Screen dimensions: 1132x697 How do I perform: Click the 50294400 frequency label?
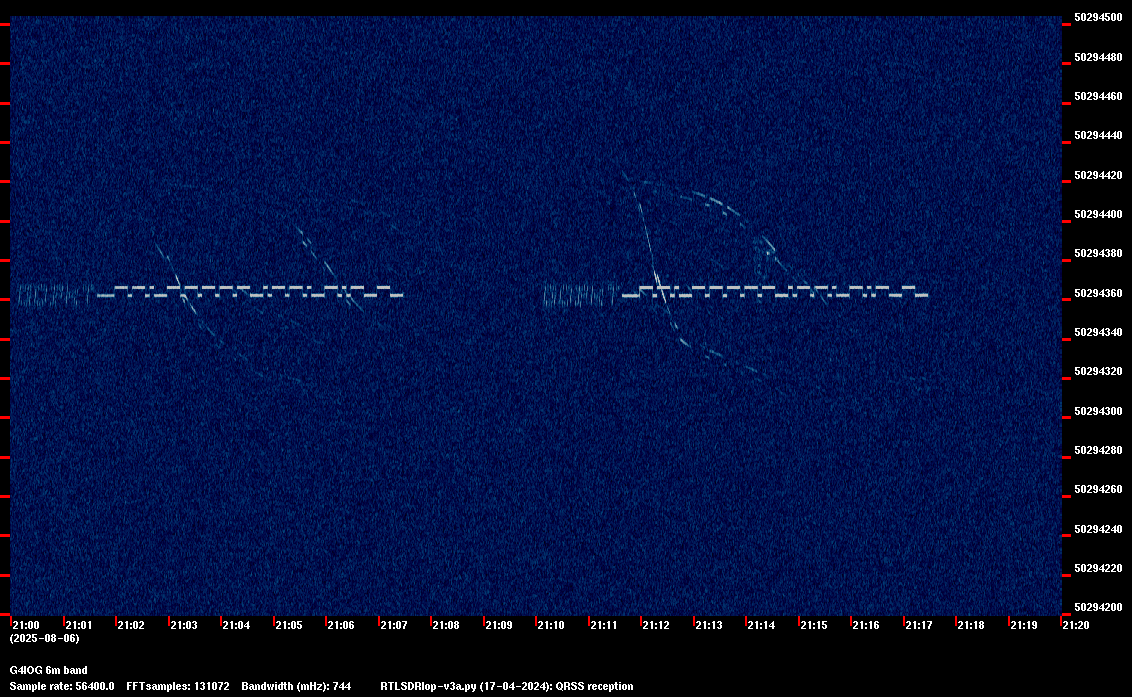1098,214
